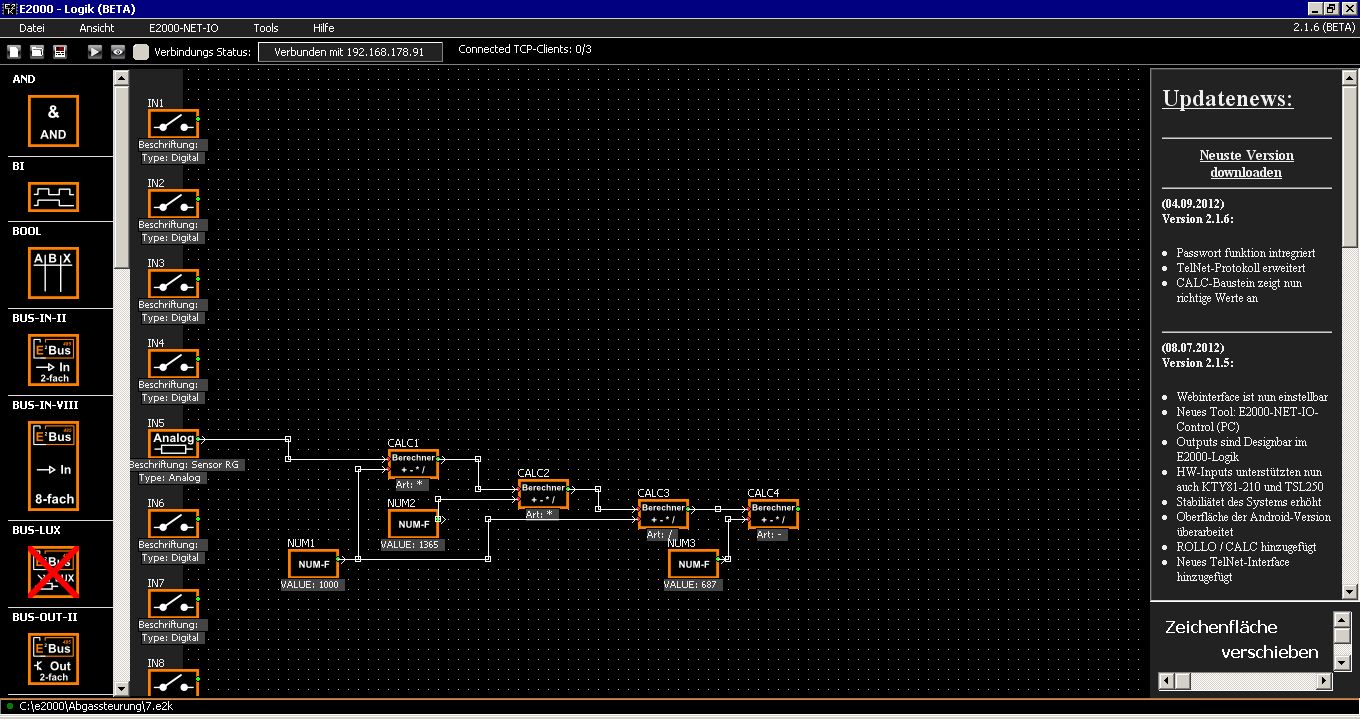1360x719 pixels.
Task: Open the E2000-NET-IO menu
Action: [183, 28]
